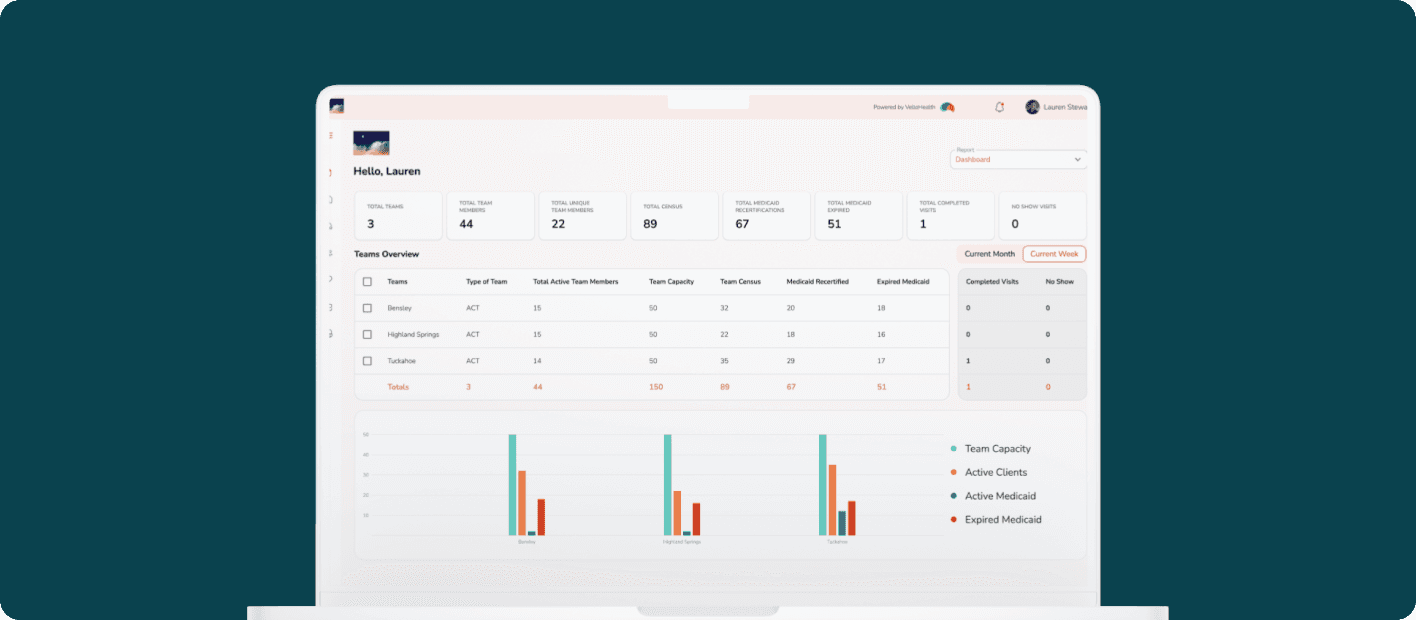Open the hamburger menu in the sidebar
1416x620 pixels.
tap(331, 135)
